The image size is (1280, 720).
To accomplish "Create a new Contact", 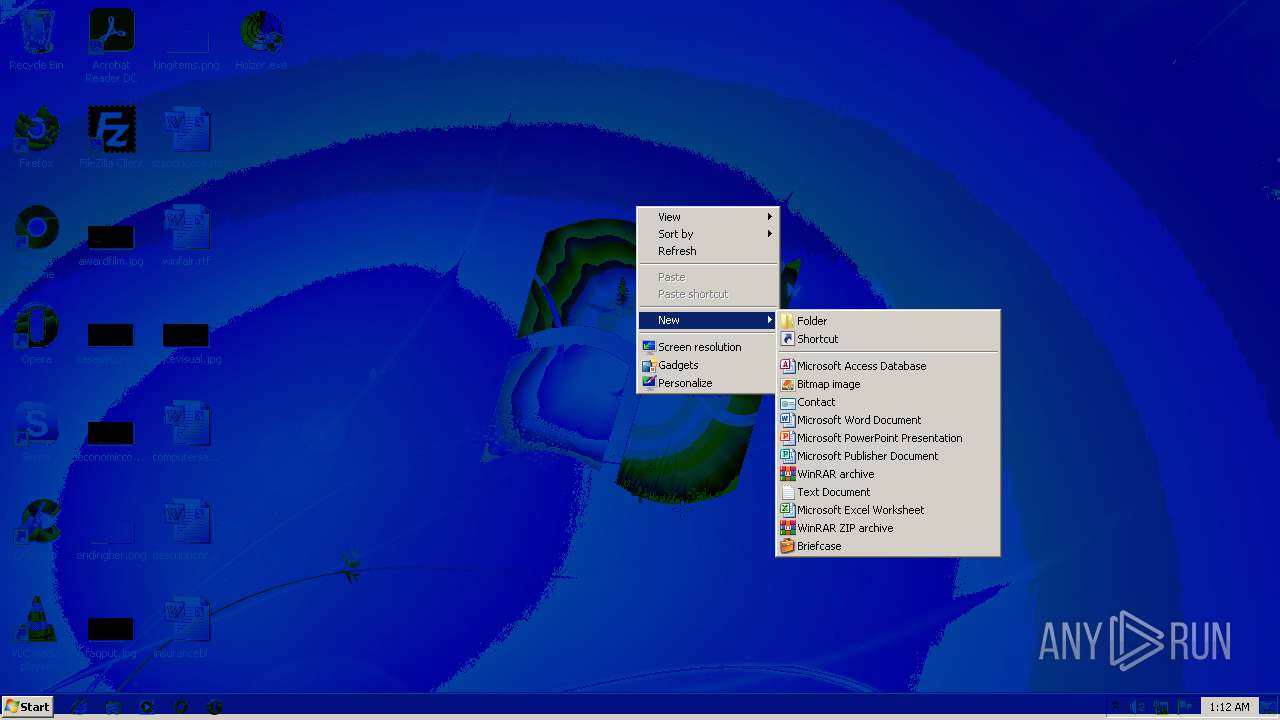I will tap(888, 402).
